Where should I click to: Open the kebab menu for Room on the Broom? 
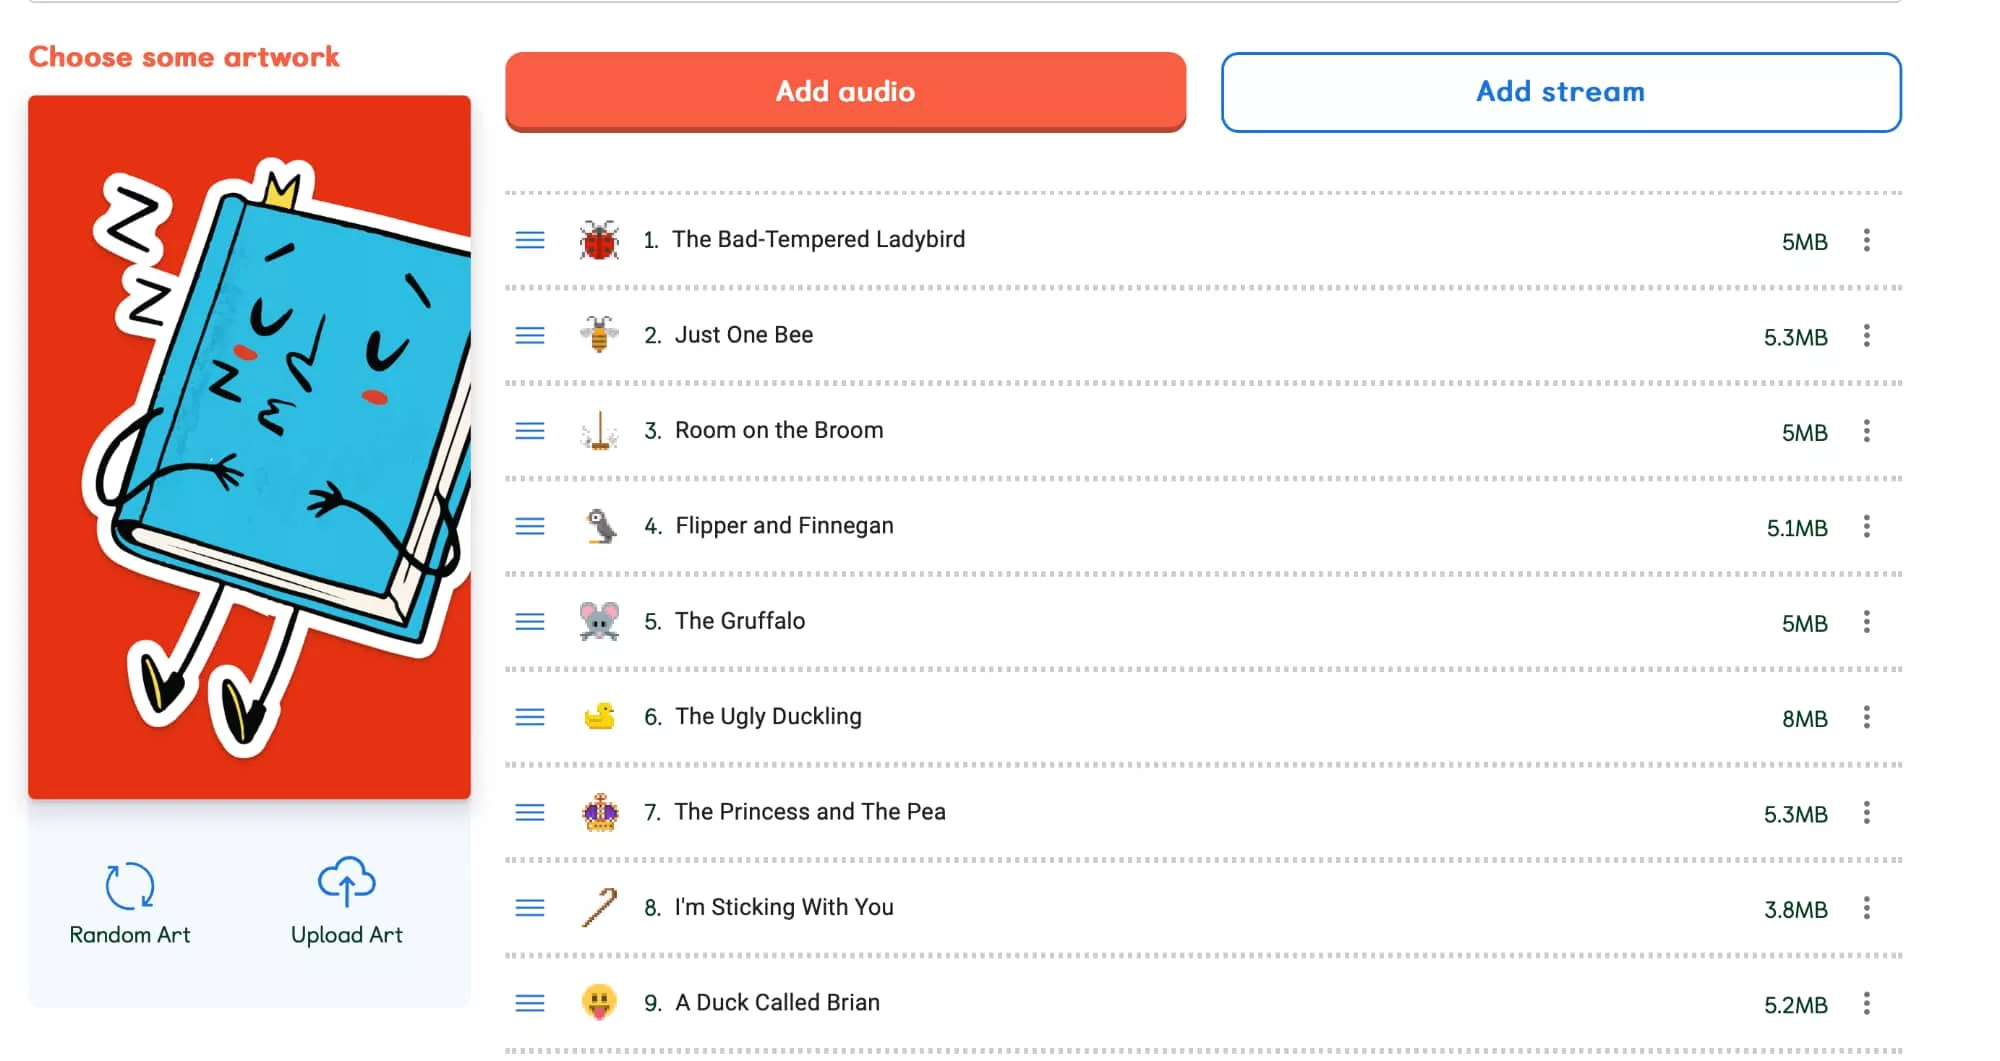[x=1866, y=431]
